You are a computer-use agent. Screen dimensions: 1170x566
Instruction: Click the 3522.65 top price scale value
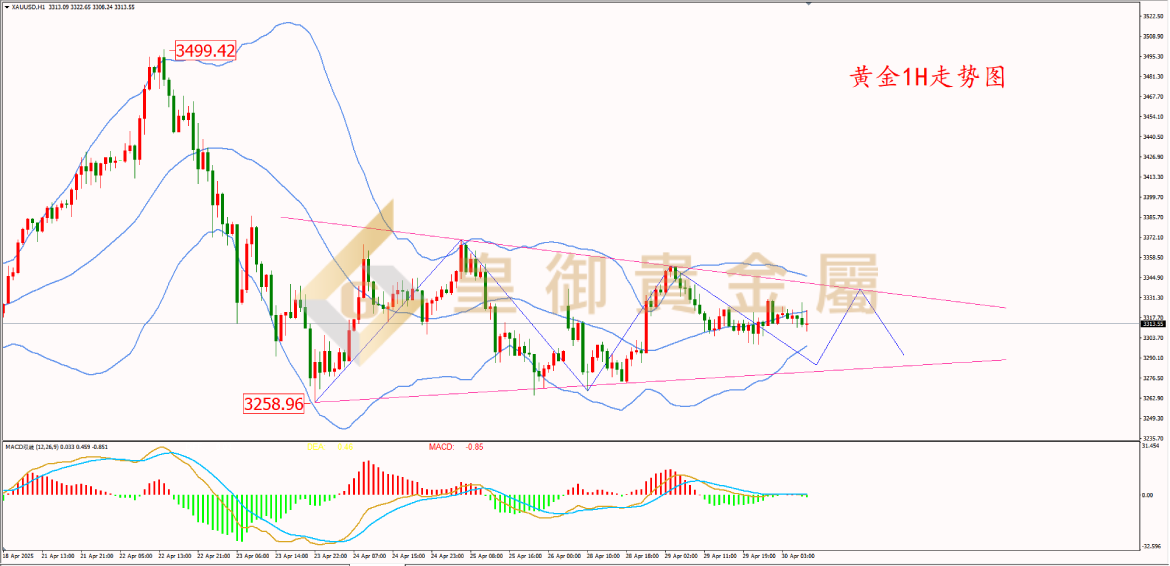coord(1154,16)
